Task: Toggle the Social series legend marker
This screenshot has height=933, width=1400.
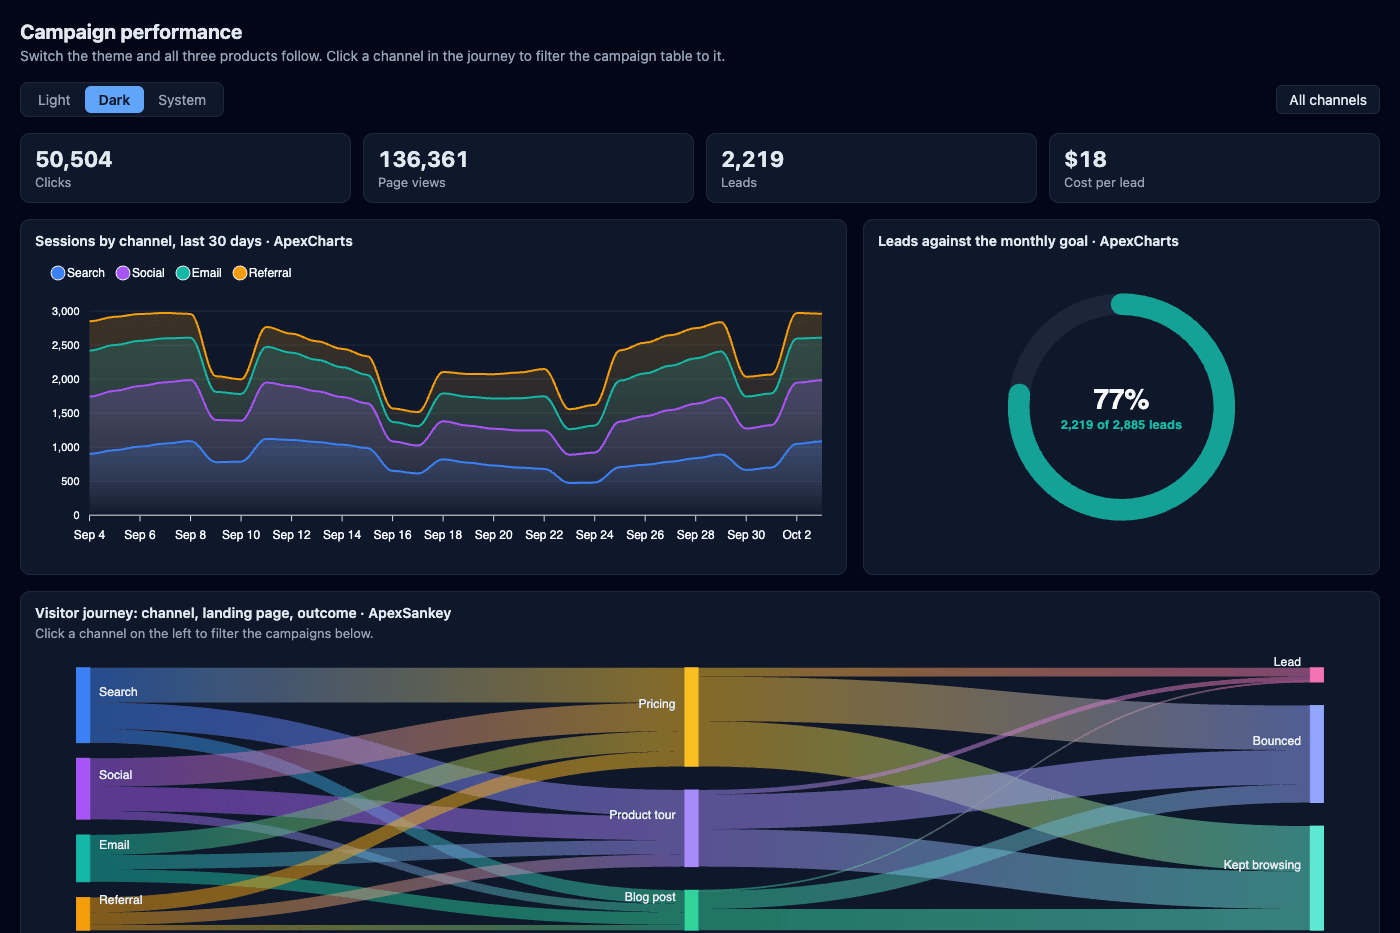Action: [x=123, y=273]
